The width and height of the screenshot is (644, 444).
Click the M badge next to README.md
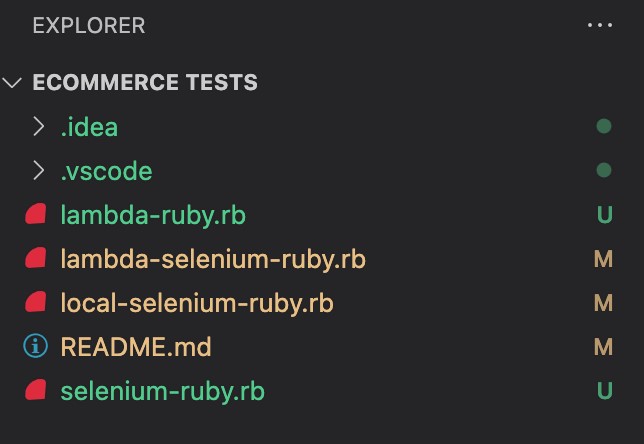point(603,347)
